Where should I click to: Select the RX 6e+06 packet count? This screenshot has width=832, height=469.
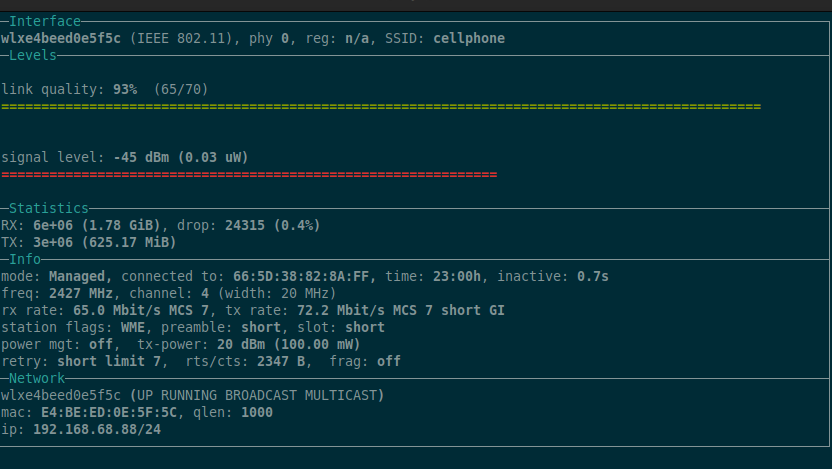tap(53, 225)
